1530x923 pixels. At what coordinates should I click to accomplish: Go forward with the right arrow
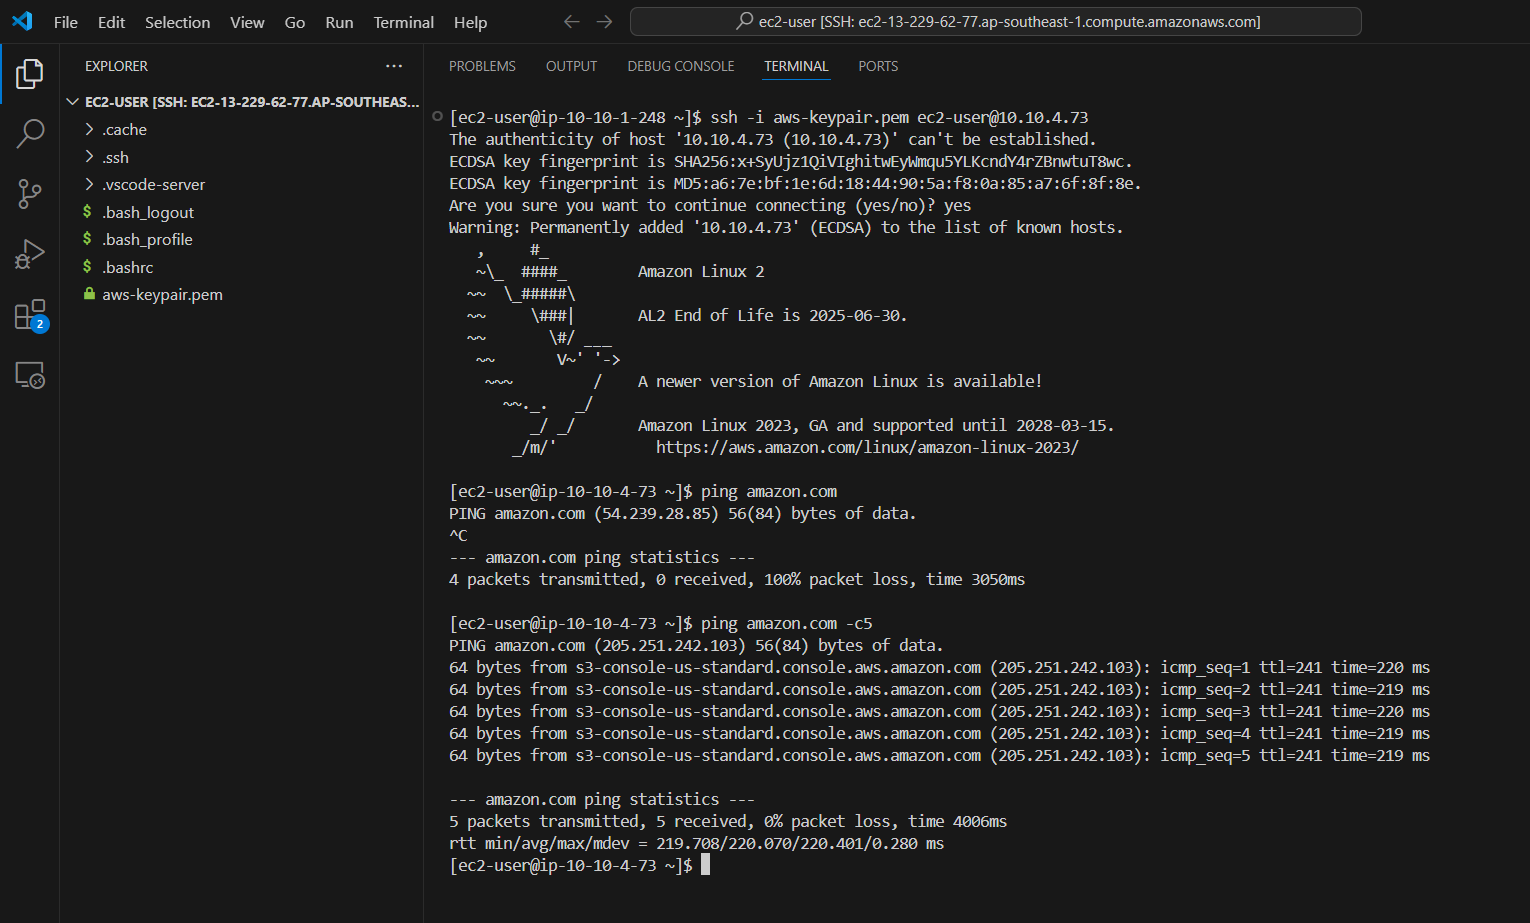coord(604,21)
